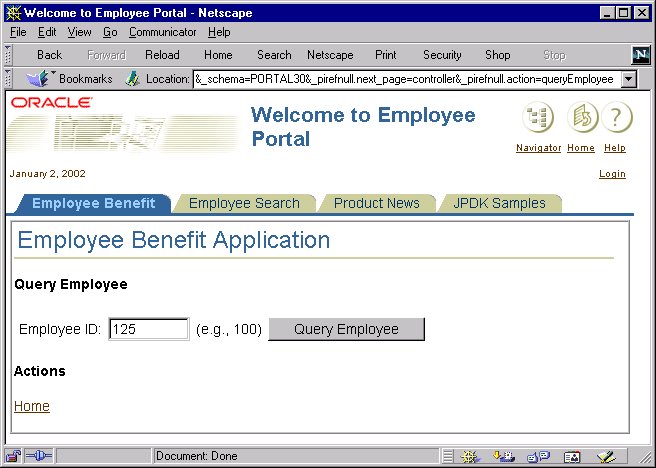Click the Netscape N logo icon

pyautogui.click(x=641, y=55)
